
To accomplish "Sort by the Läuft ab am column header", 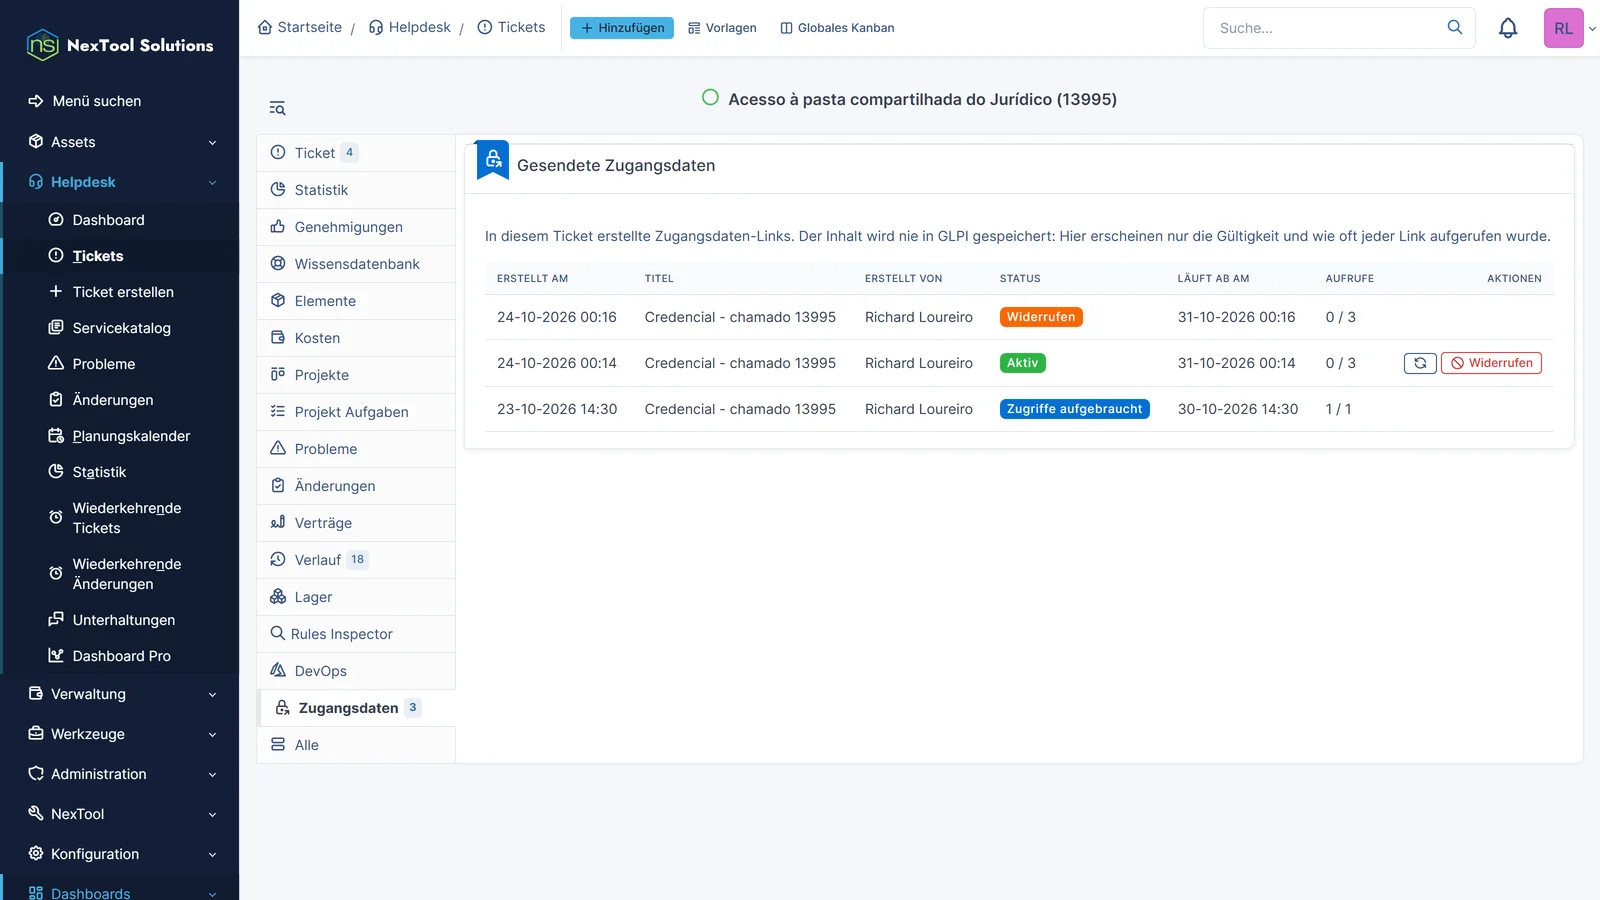I will [x=1213, y=279].
